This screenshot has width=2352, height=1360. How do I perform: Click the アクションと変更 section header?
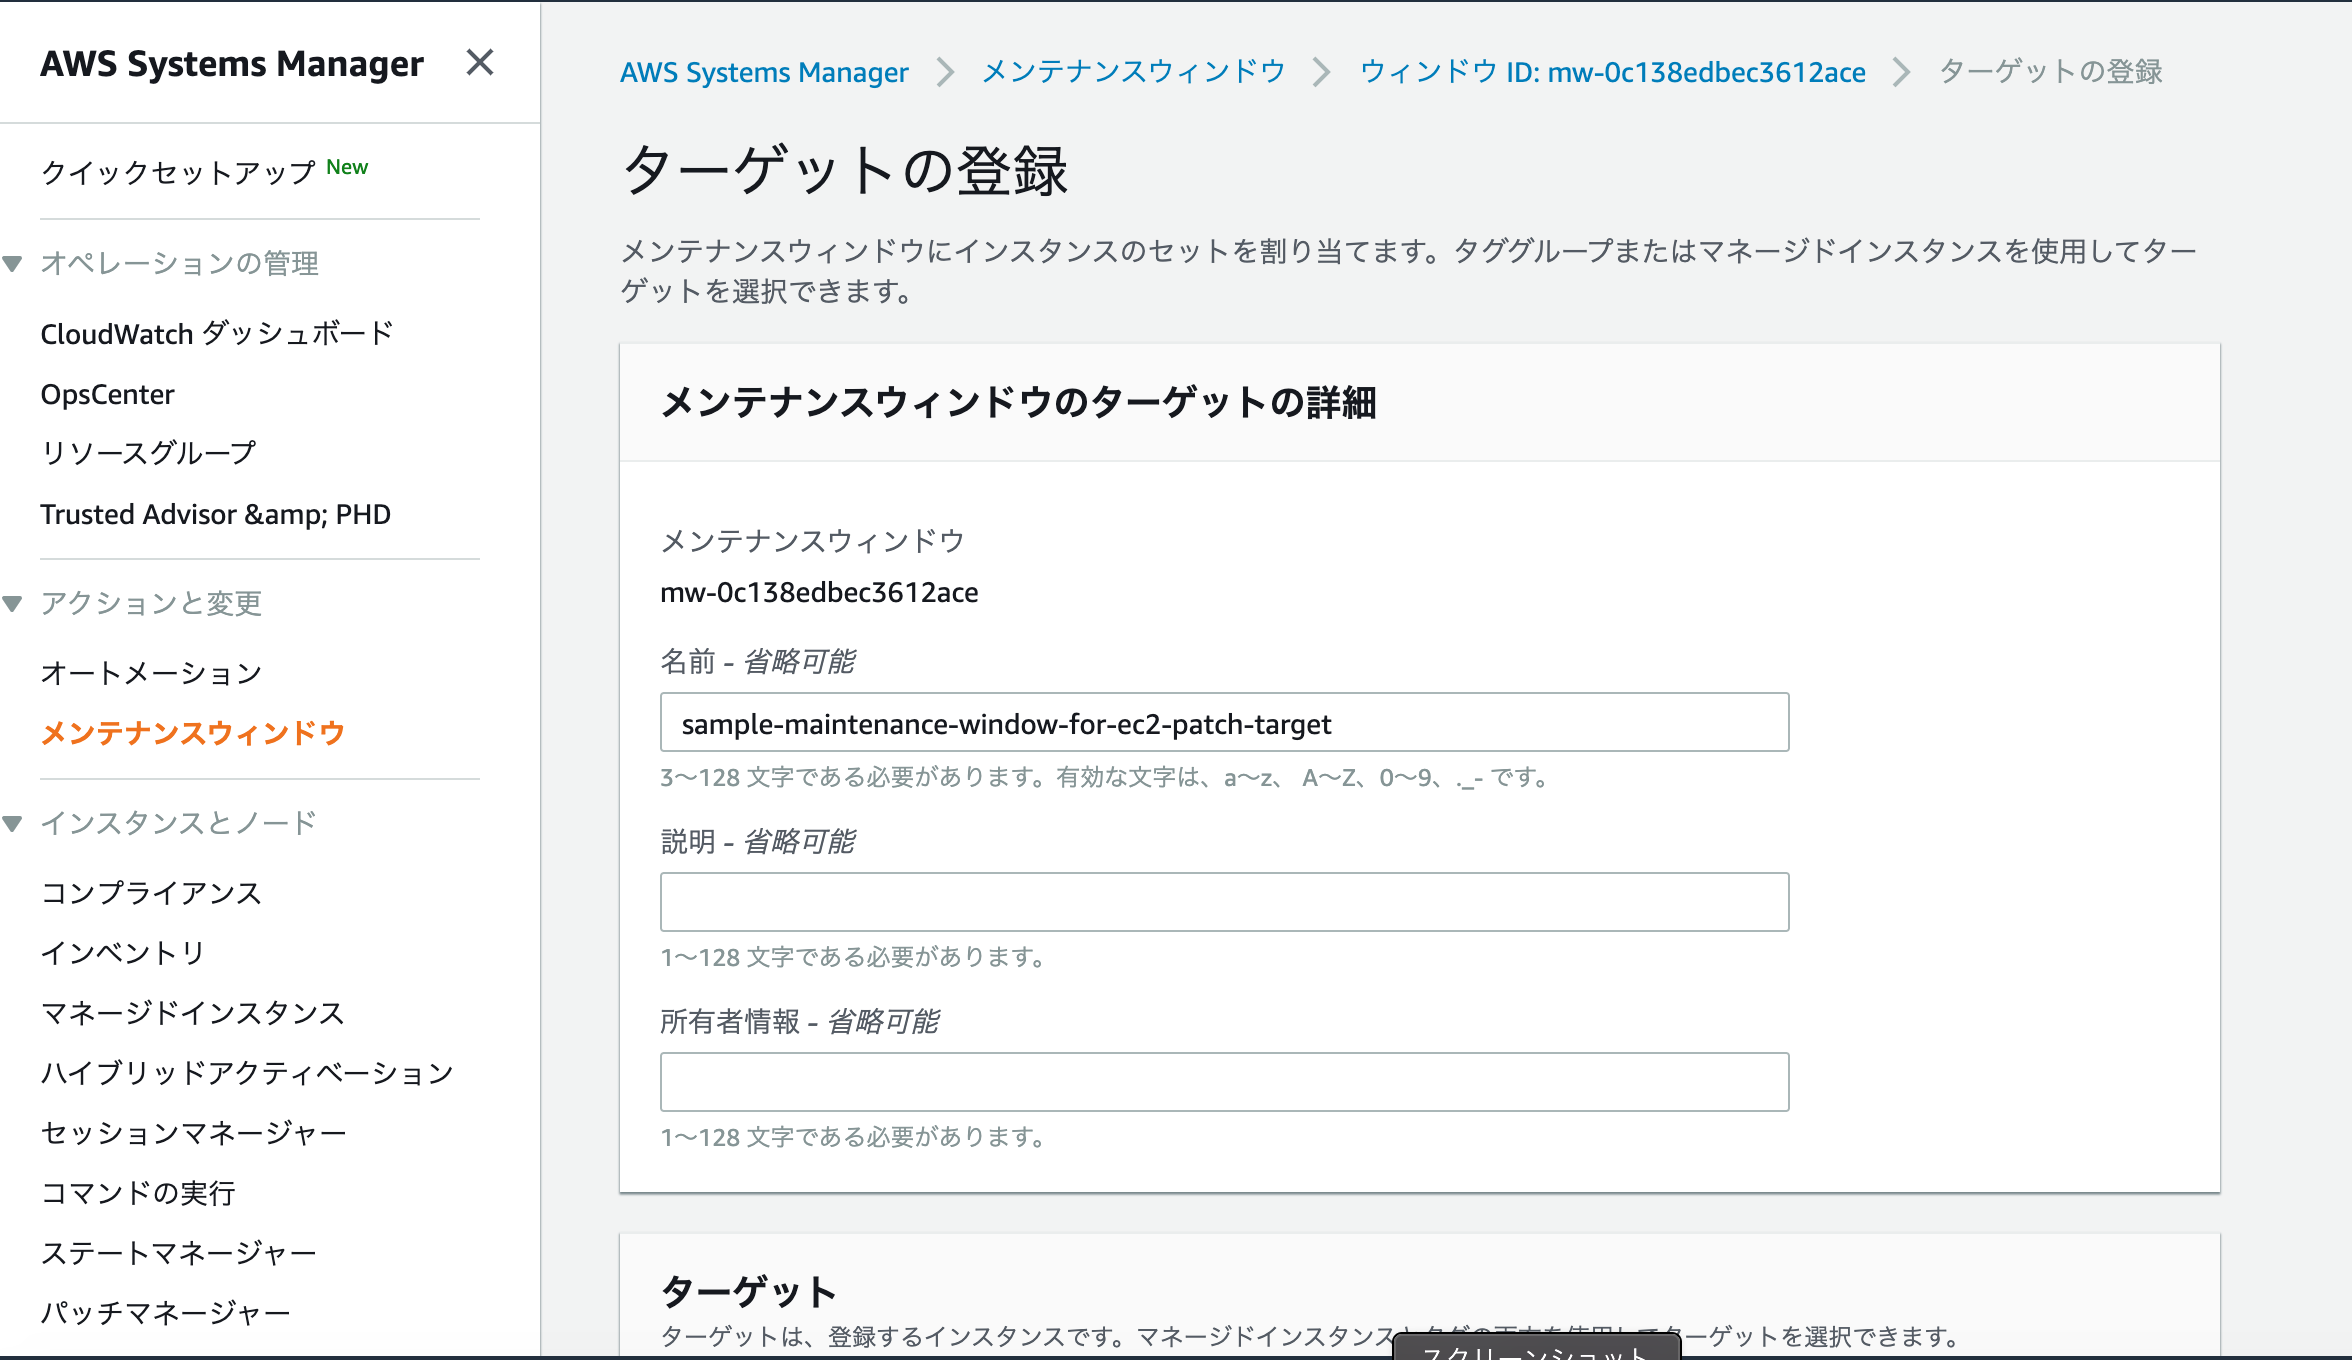(x=151, y=604)
